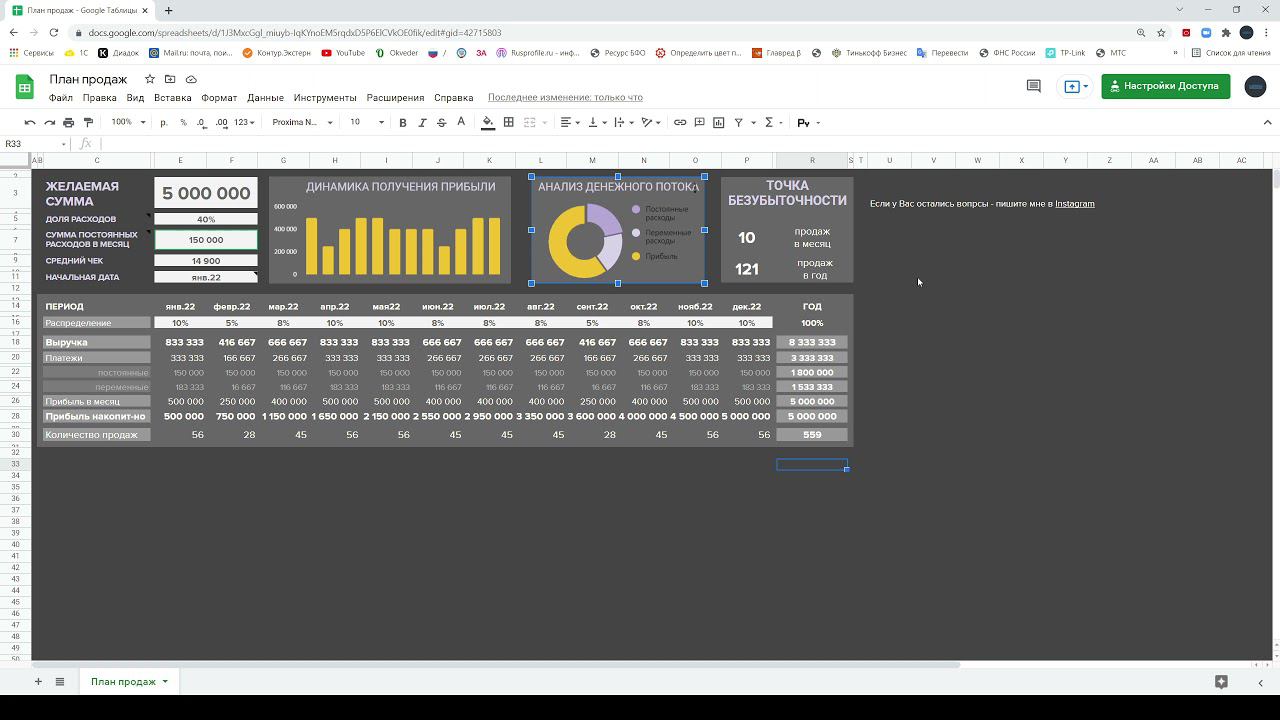
Task: Open the Вид menu
Action: [135, 98]
